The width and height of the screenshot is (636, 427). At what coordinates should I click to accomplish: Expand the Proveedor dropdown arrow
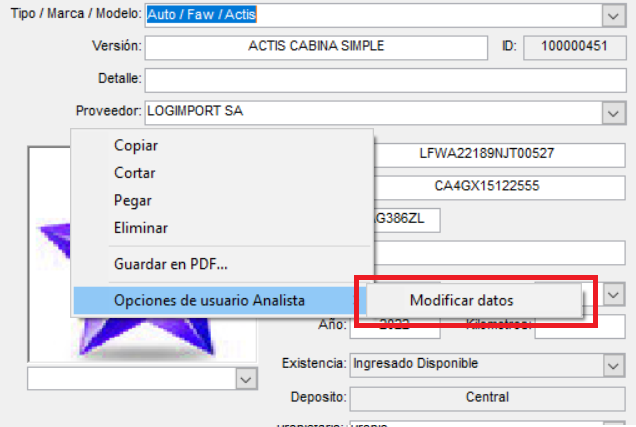coord(613,112)
